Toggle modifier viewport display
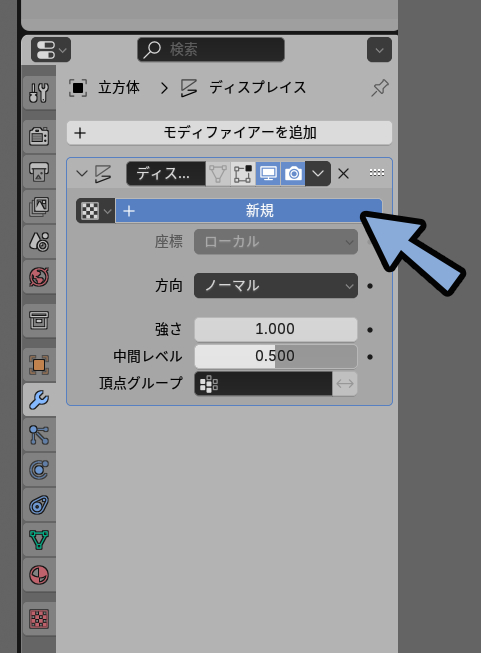This screenshot has width=481, height=653. pos(268,174)
